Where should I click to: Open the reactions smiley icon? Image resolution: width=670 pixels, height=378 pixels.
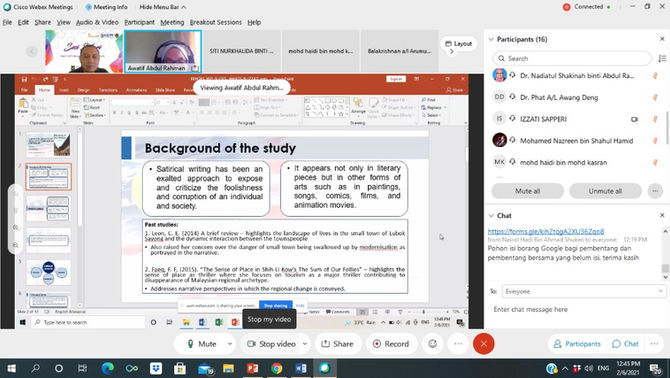click(x=433, y=344)
